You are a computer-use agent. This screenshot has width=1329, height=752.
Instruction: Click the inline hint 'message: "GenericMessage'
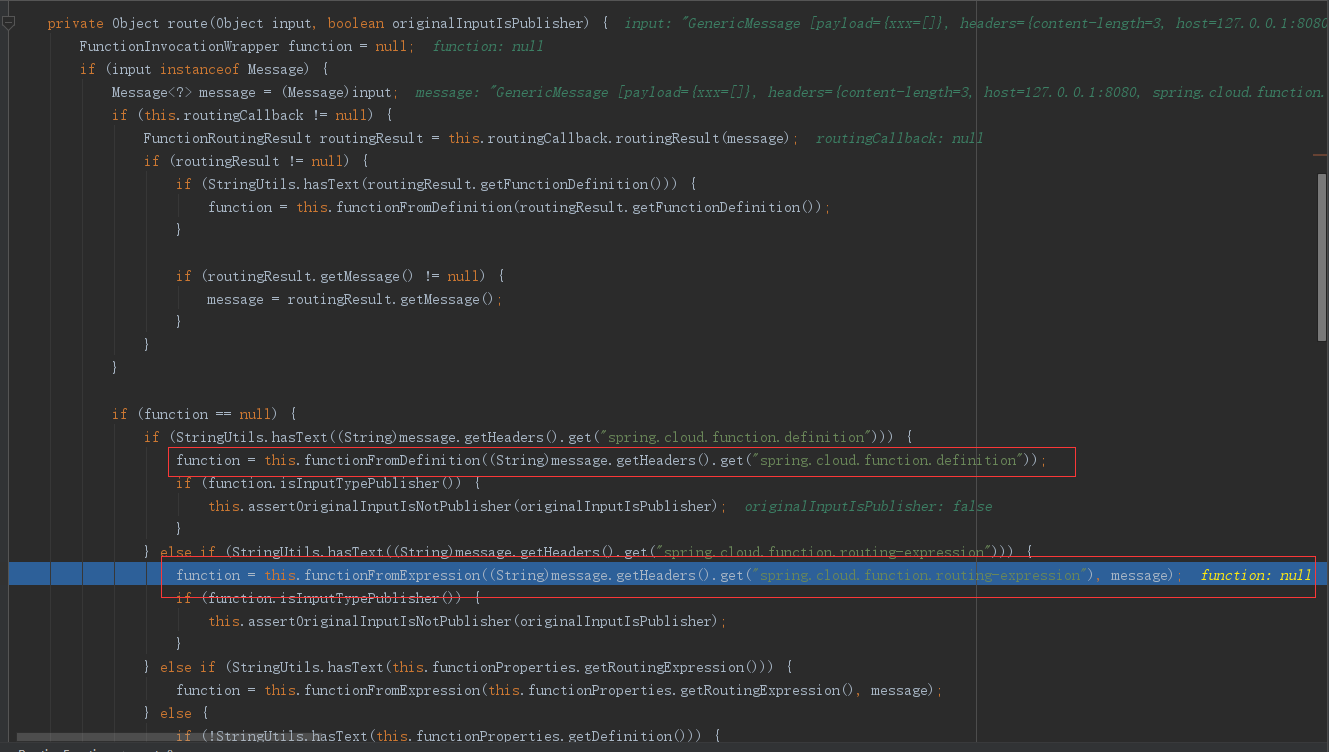tap(512, 92)
